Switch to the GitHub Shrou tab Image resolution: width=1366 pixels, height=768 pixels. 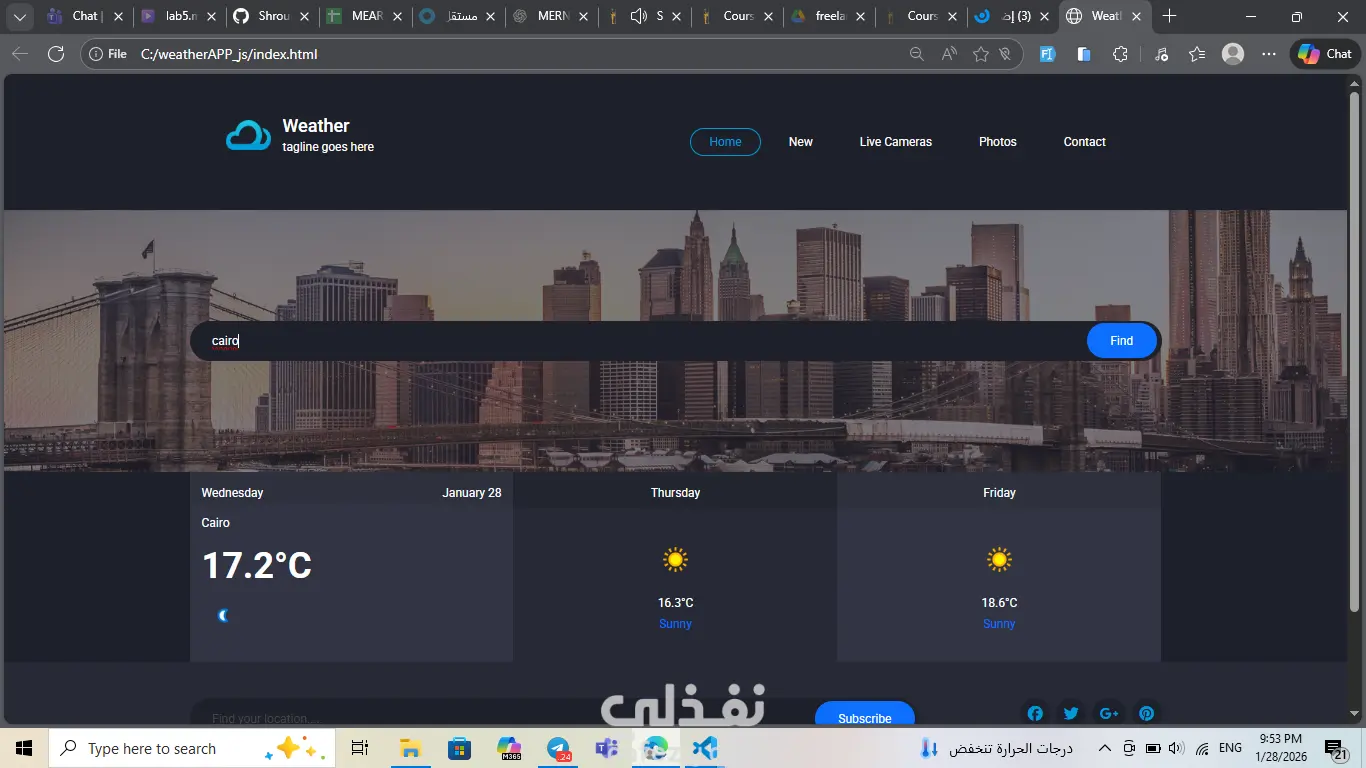point(271,16)
